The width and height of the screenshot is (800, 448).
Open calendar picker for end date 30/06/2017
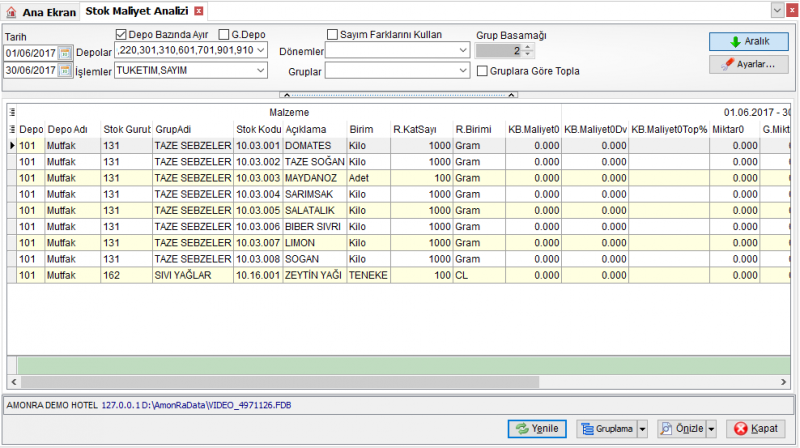[65, 70]
